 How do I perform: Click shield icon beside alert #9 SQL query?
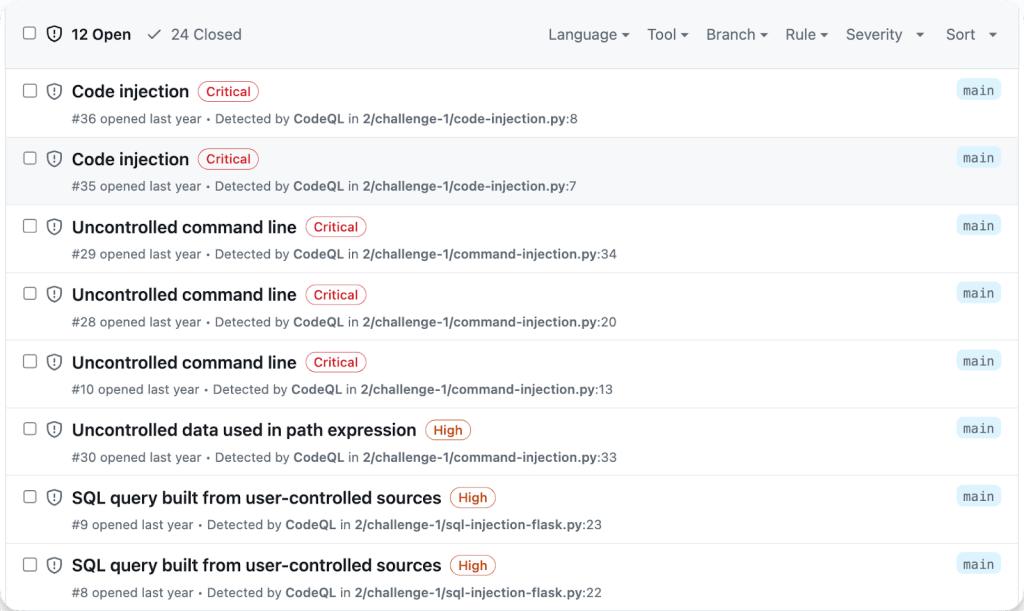point(54,498)
